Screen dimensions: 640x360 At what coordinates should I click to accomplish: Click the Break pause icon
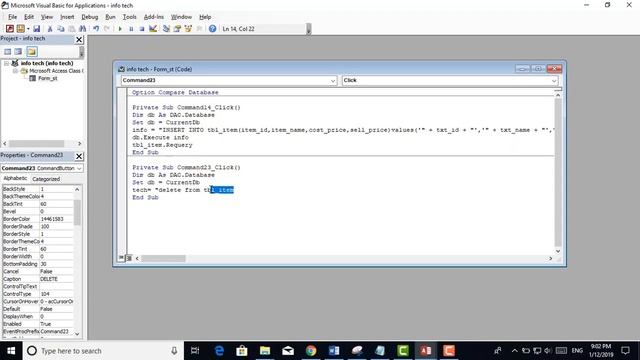131,29
